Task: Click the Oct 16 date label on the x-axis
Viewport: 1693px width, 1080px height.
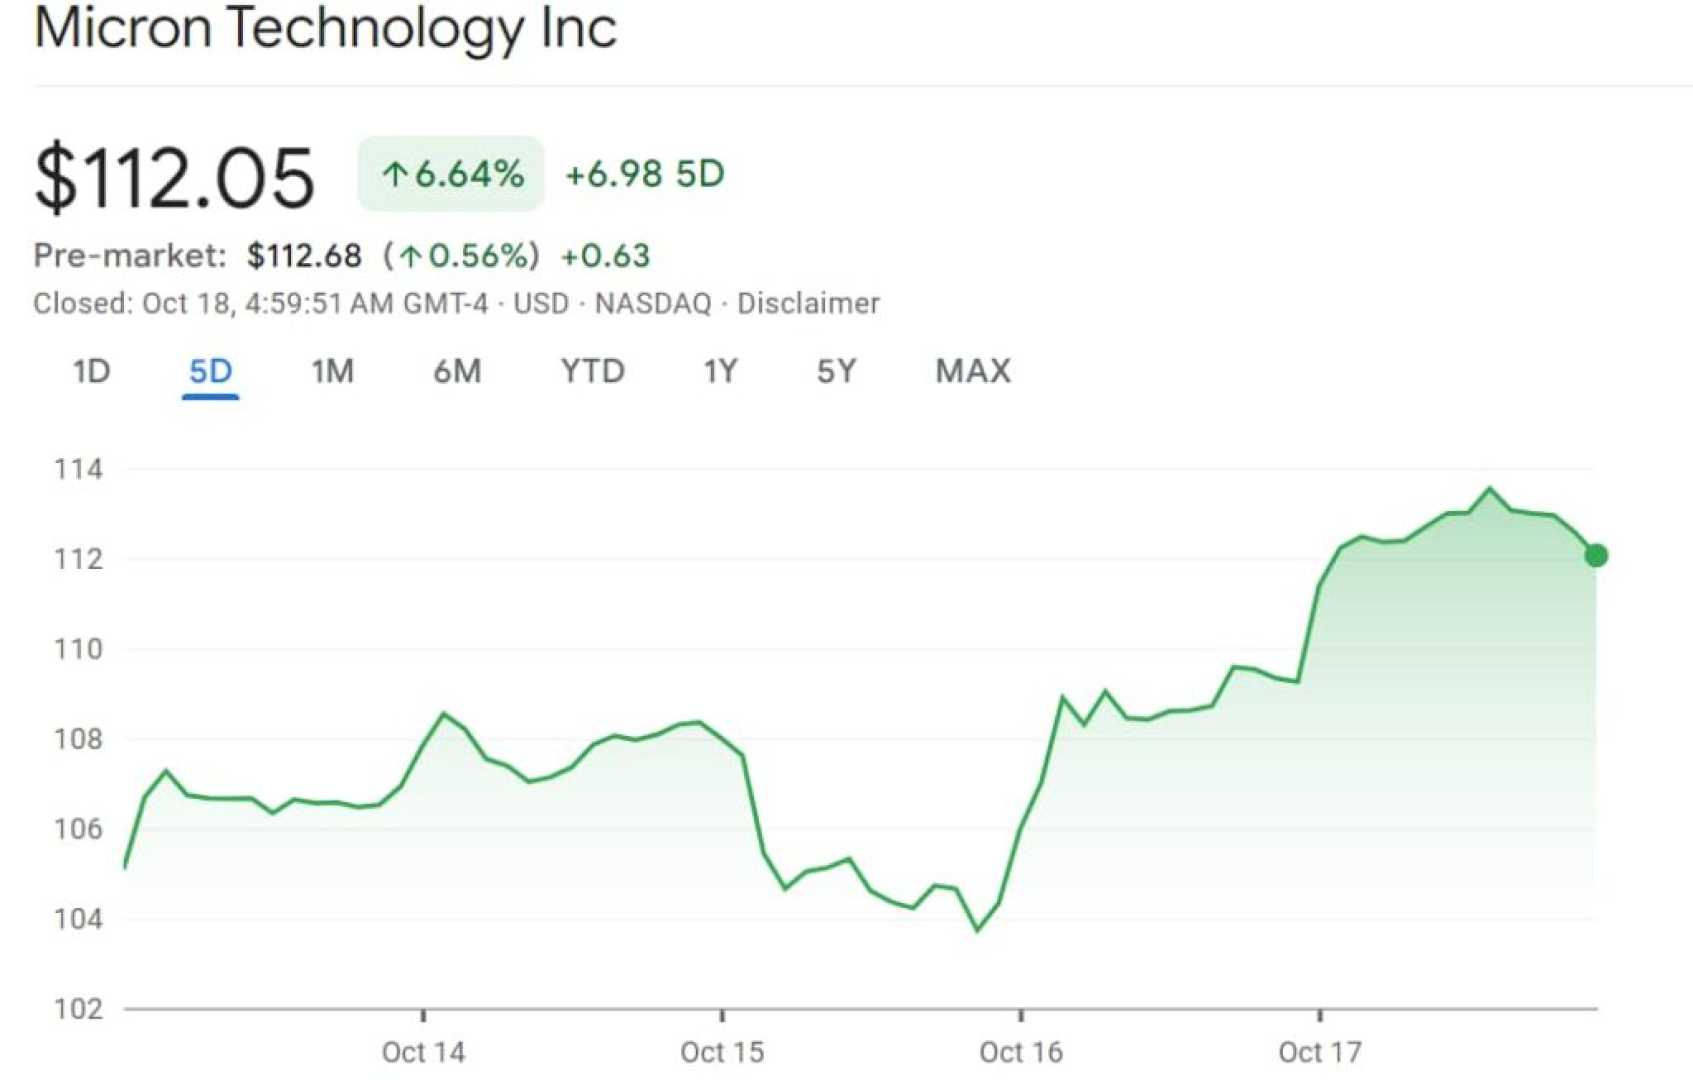Action: pyautogui.click(x=1020, y=1052)
